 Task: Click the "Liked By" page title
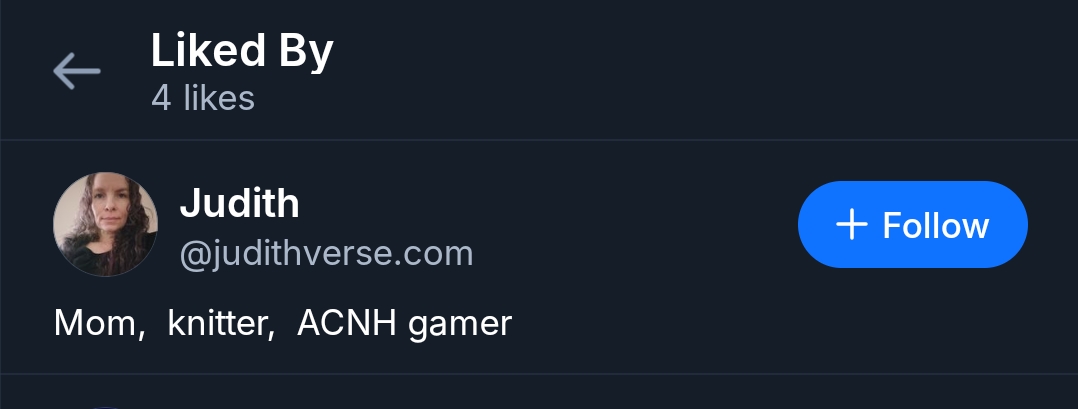[241, 51]
